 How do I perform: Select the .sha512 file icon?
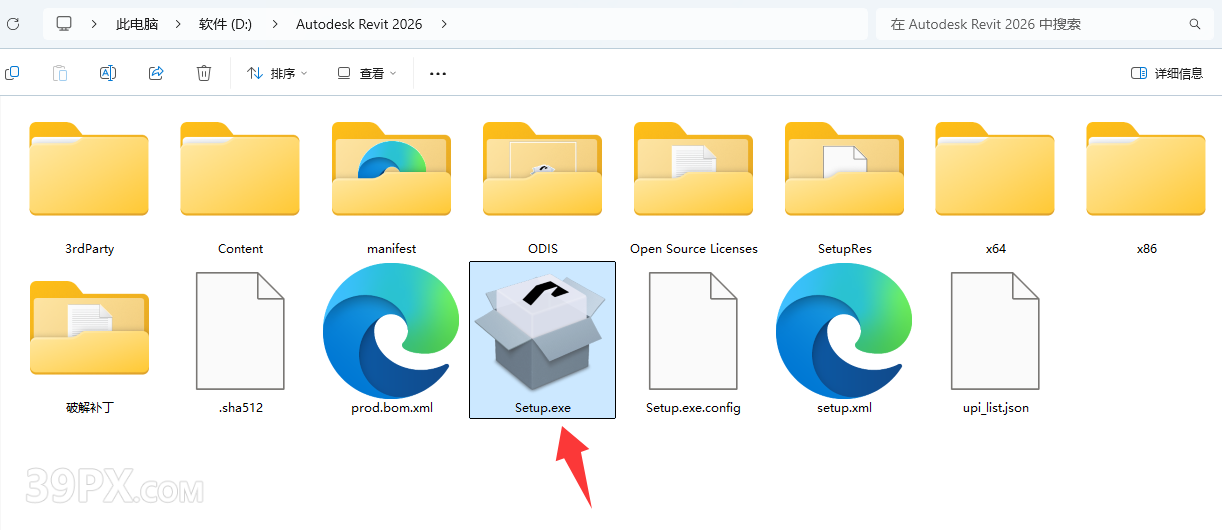pos(240,331)
